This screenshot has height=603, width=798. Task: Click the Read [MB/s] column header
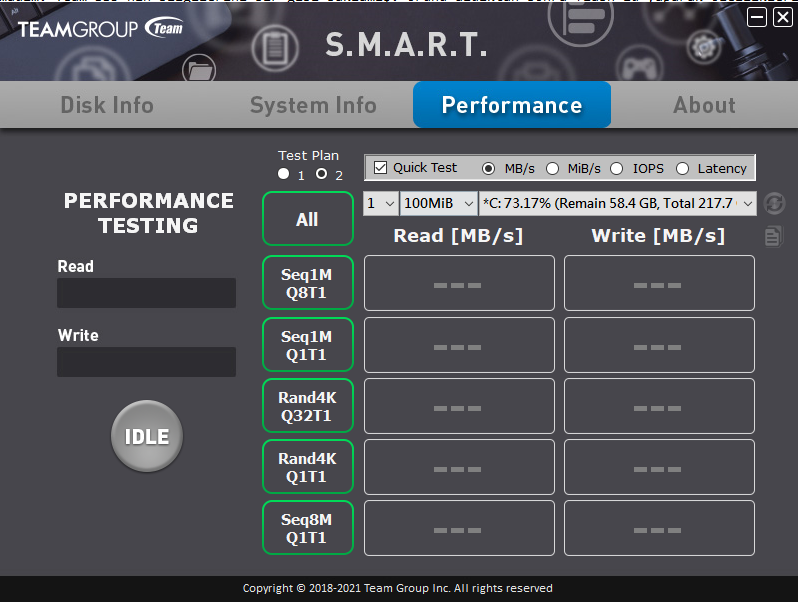(458, 236)
